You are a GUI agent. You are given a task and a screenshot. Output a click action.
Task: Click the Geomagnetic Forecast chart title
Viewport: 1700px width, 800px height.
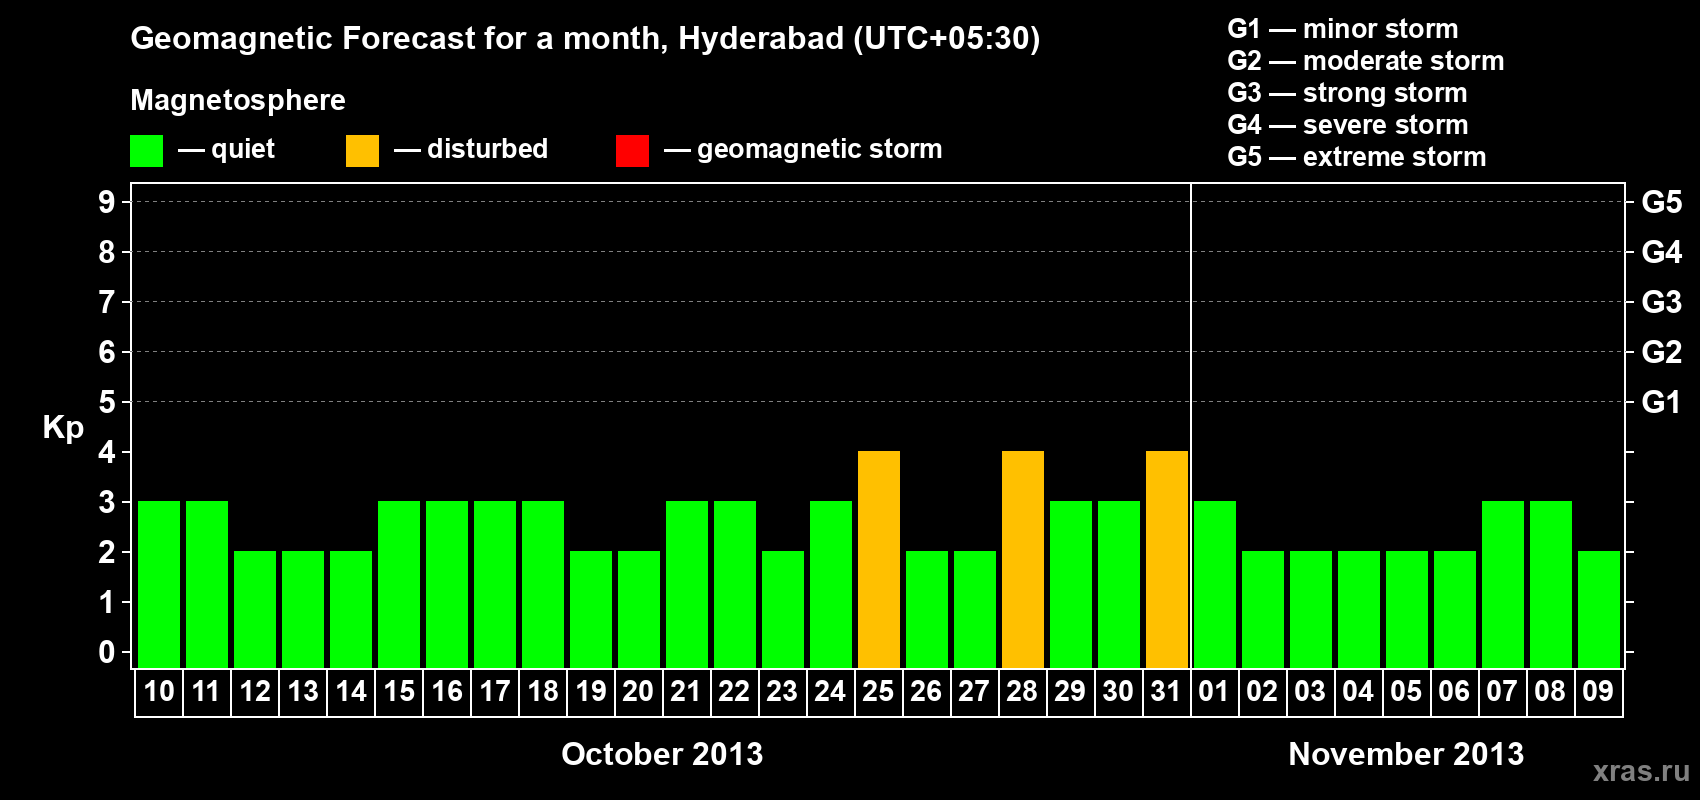[x=585, y=39]
